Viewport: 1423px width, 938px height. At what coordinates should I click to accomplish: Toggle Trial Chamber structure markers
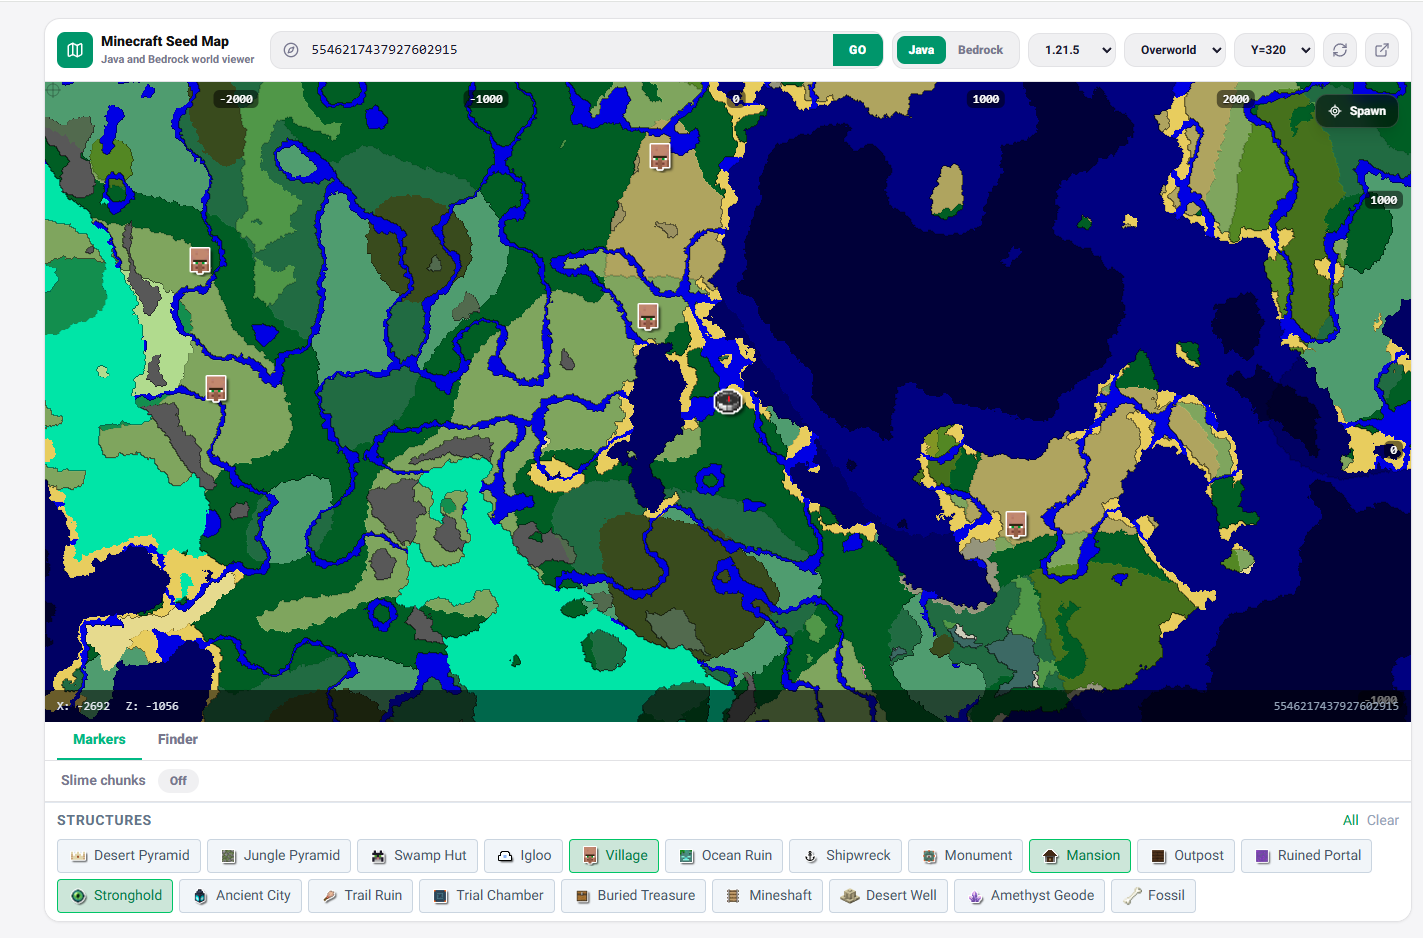click(487, 896)
